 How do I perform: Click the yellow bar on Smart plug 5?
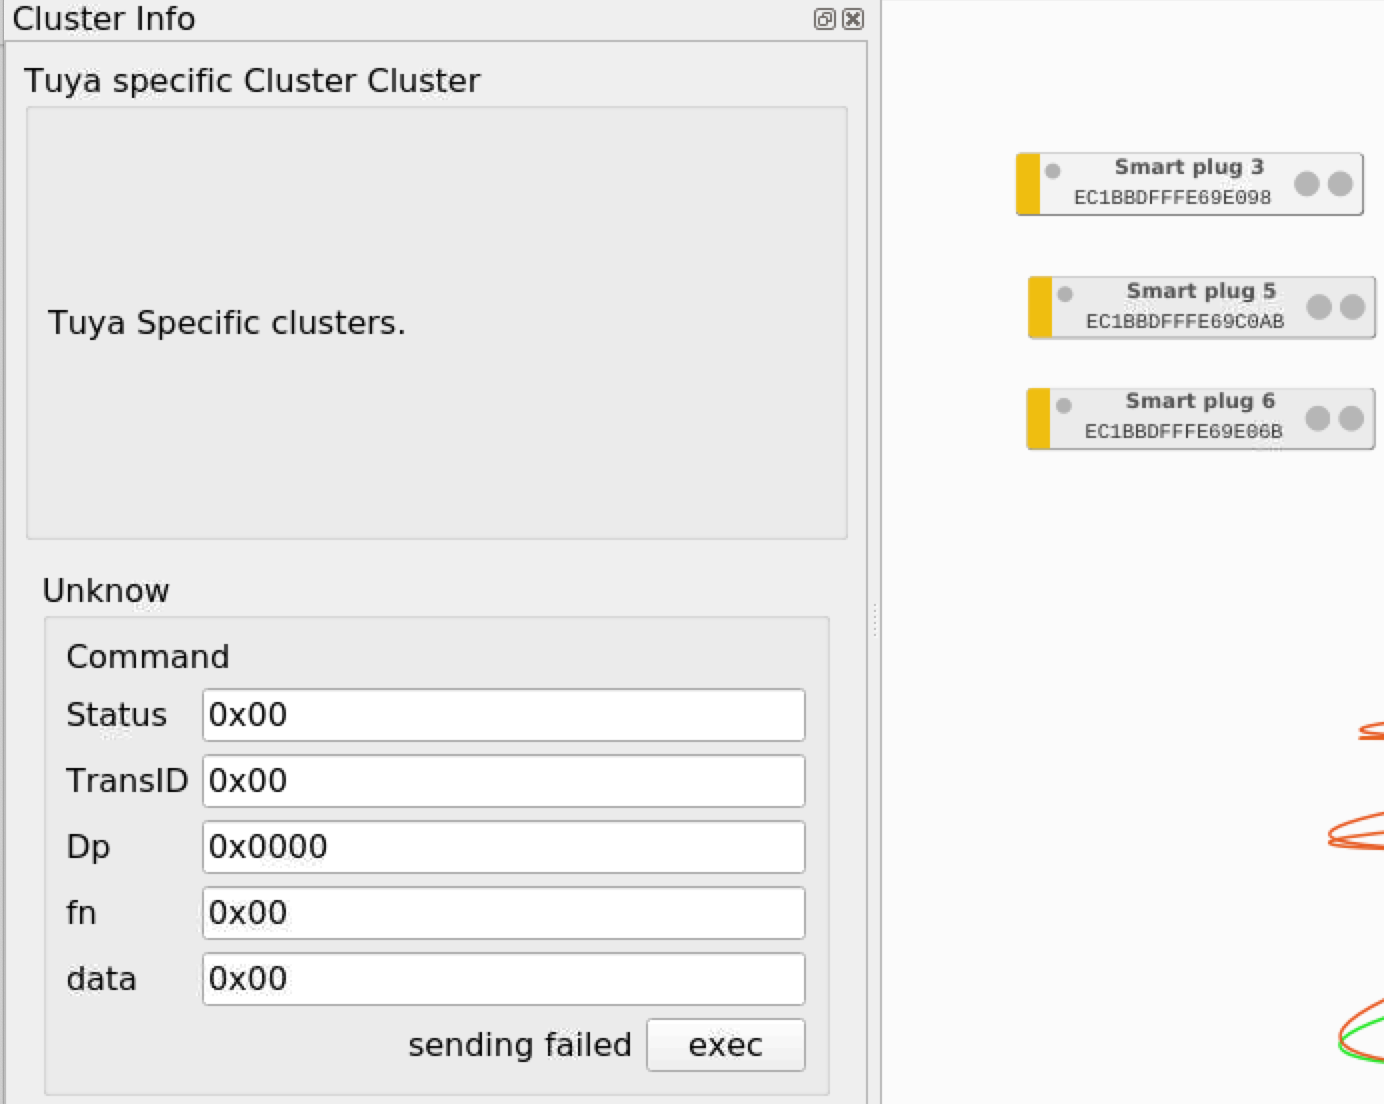(1040, 307)
